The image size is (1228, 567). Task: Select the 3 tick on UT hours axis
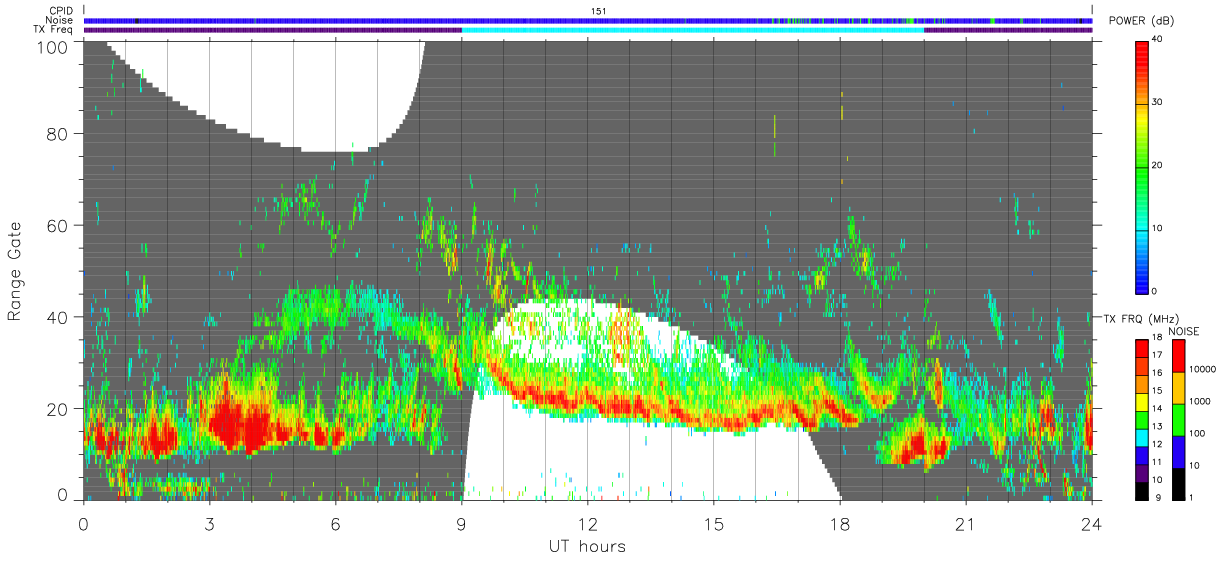[x=209, y=523]
